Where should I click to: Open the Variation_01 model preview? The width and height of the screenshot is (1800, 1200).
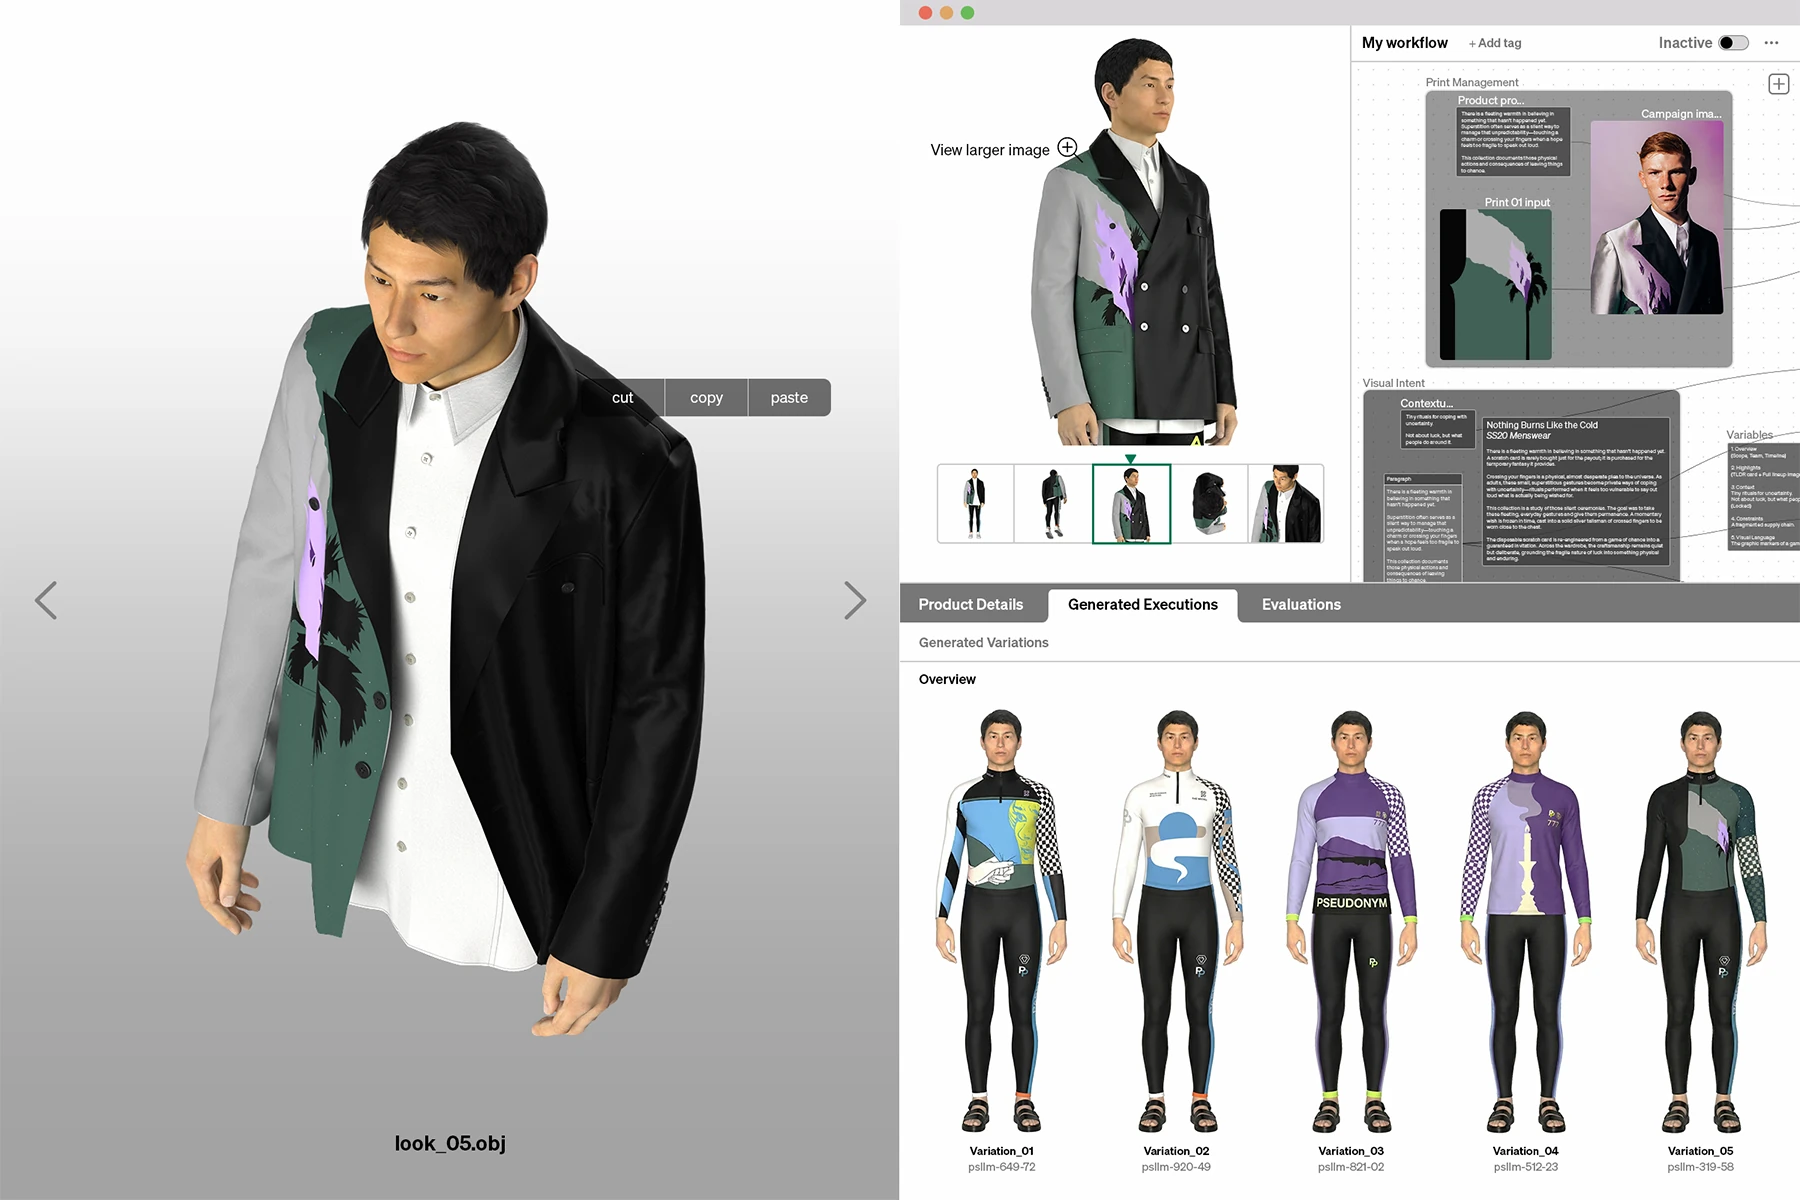[x=1001, y=920]
